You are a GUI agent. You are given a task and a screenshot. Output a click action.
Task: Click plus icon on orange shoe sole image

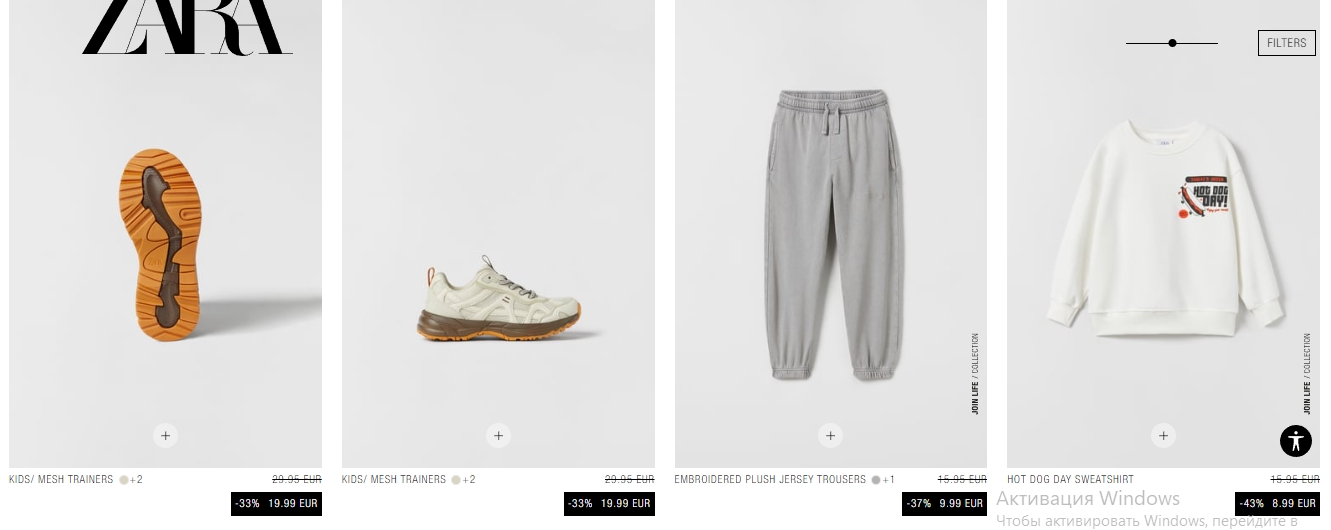coord(166,435)
